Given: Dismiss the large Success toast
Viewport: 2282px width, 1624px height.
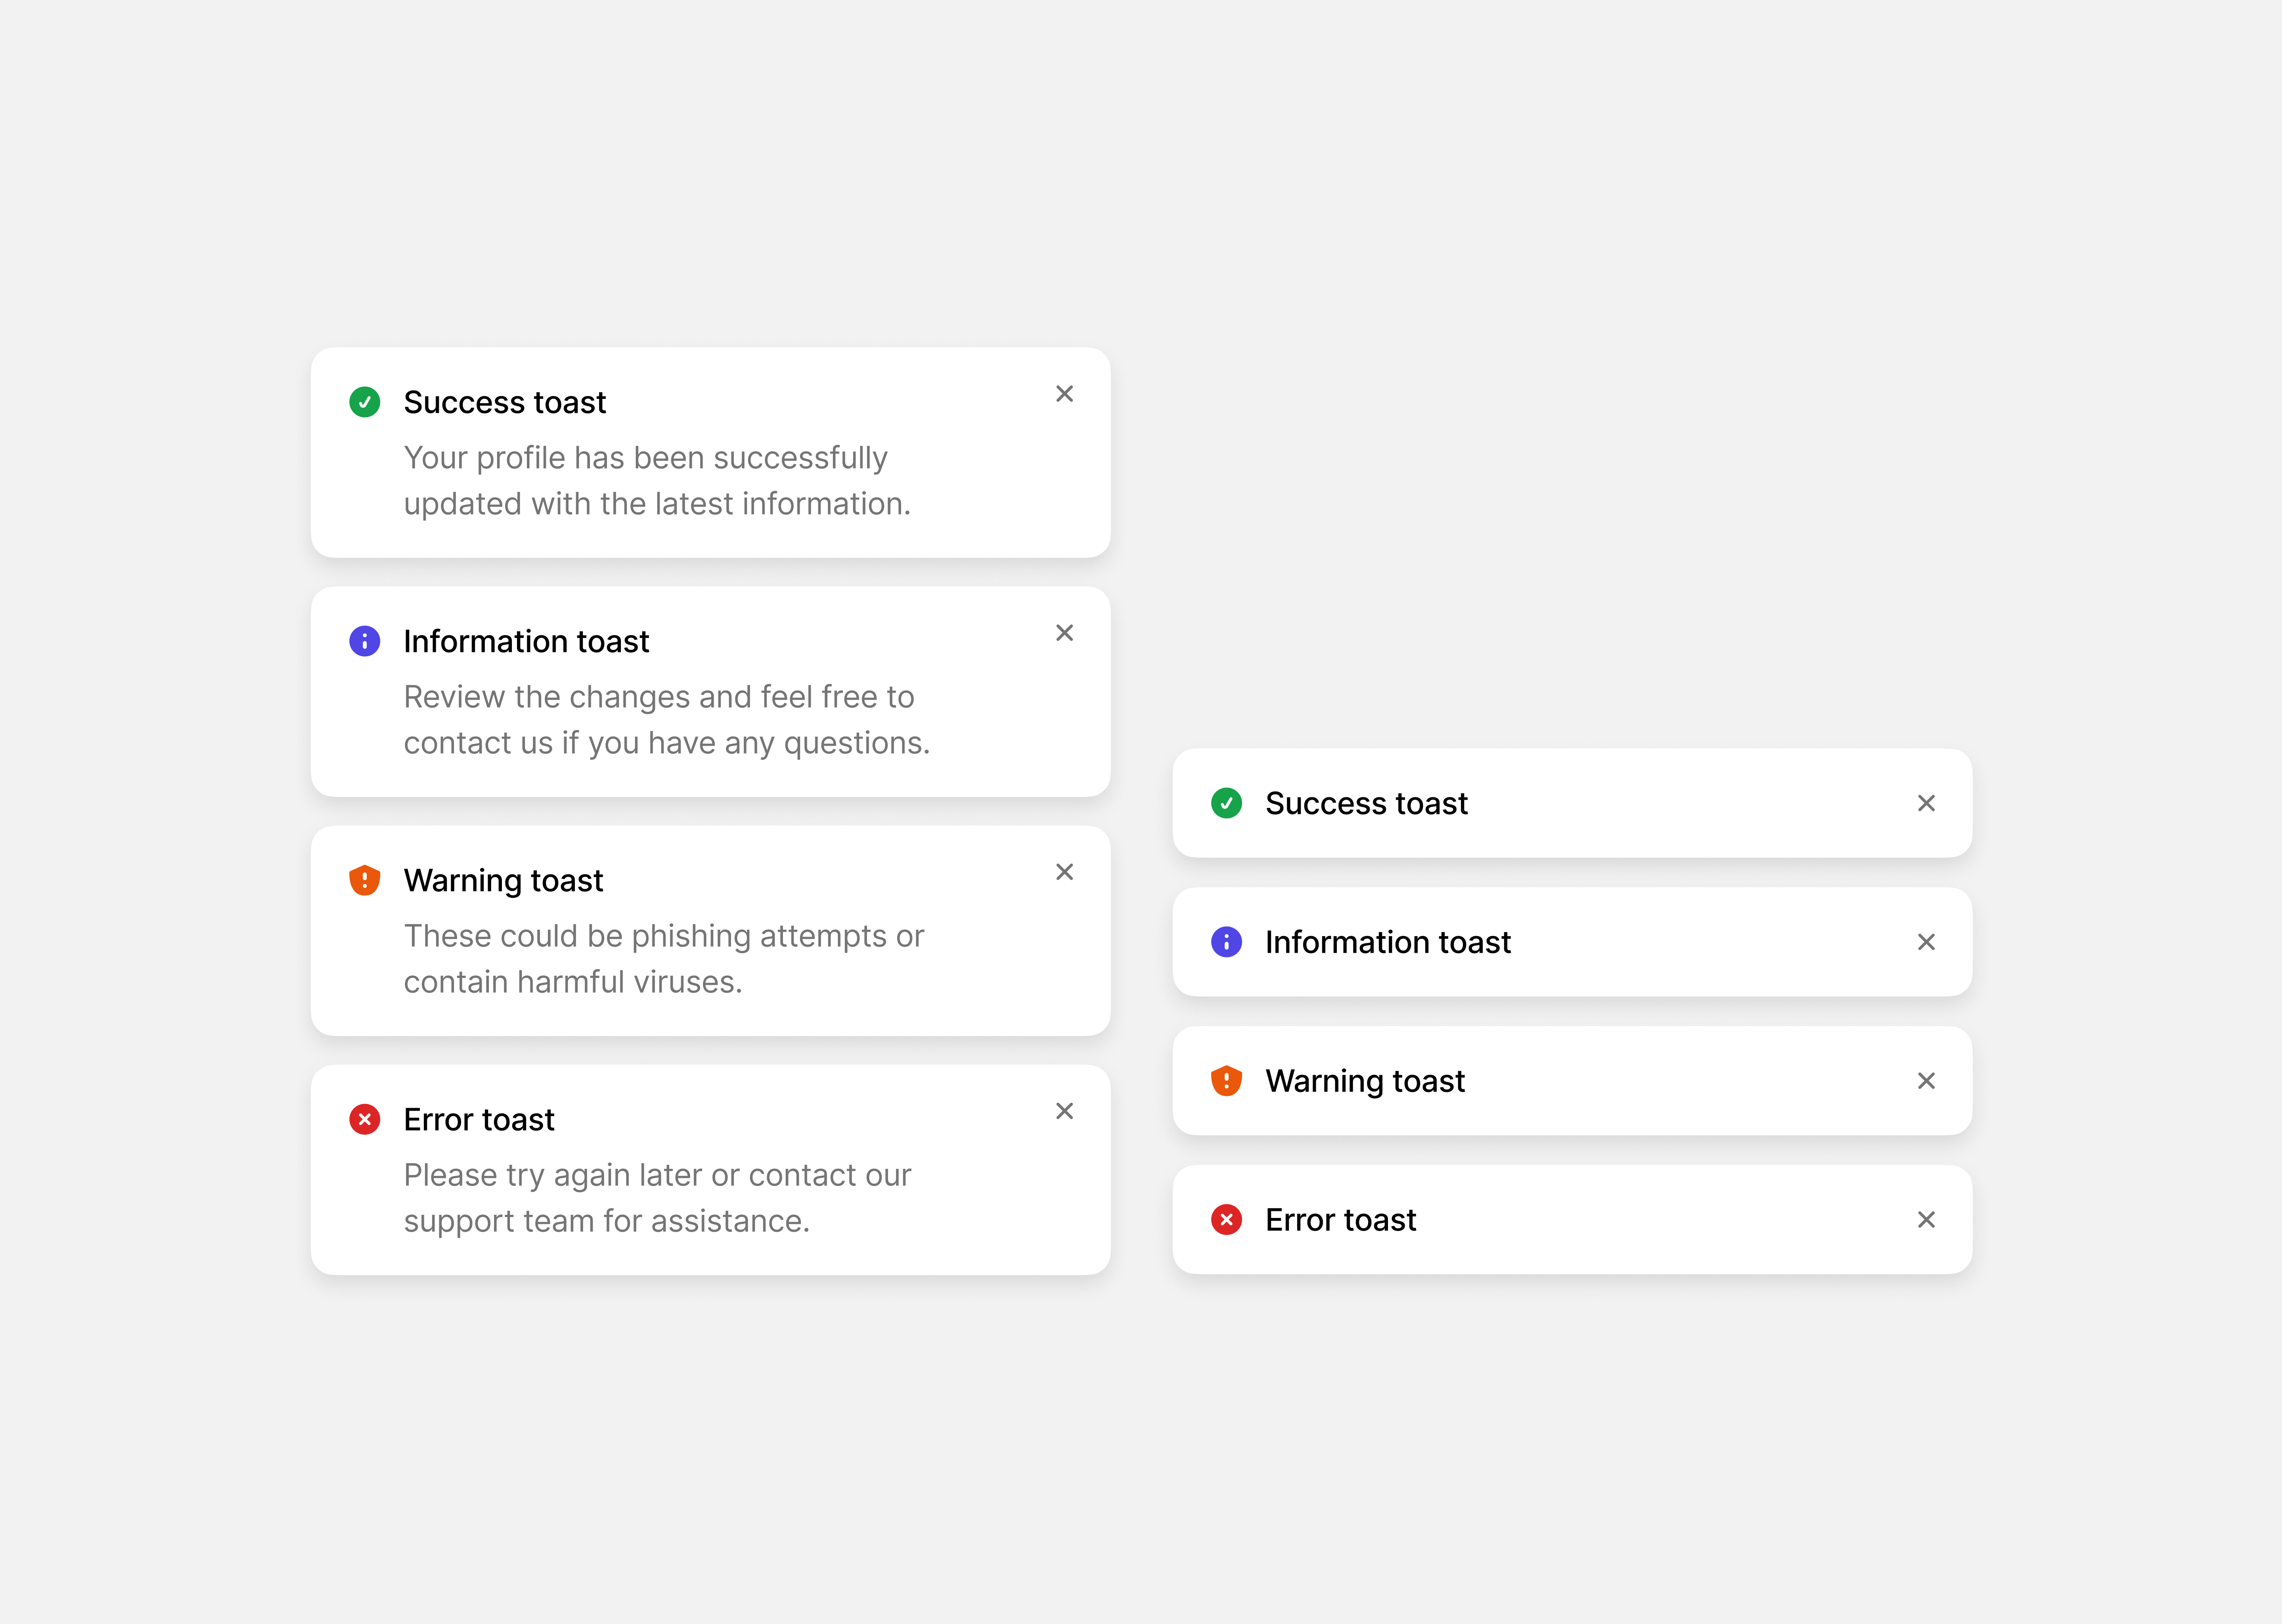Looking at the screenshot, I should click(1064, 394).
